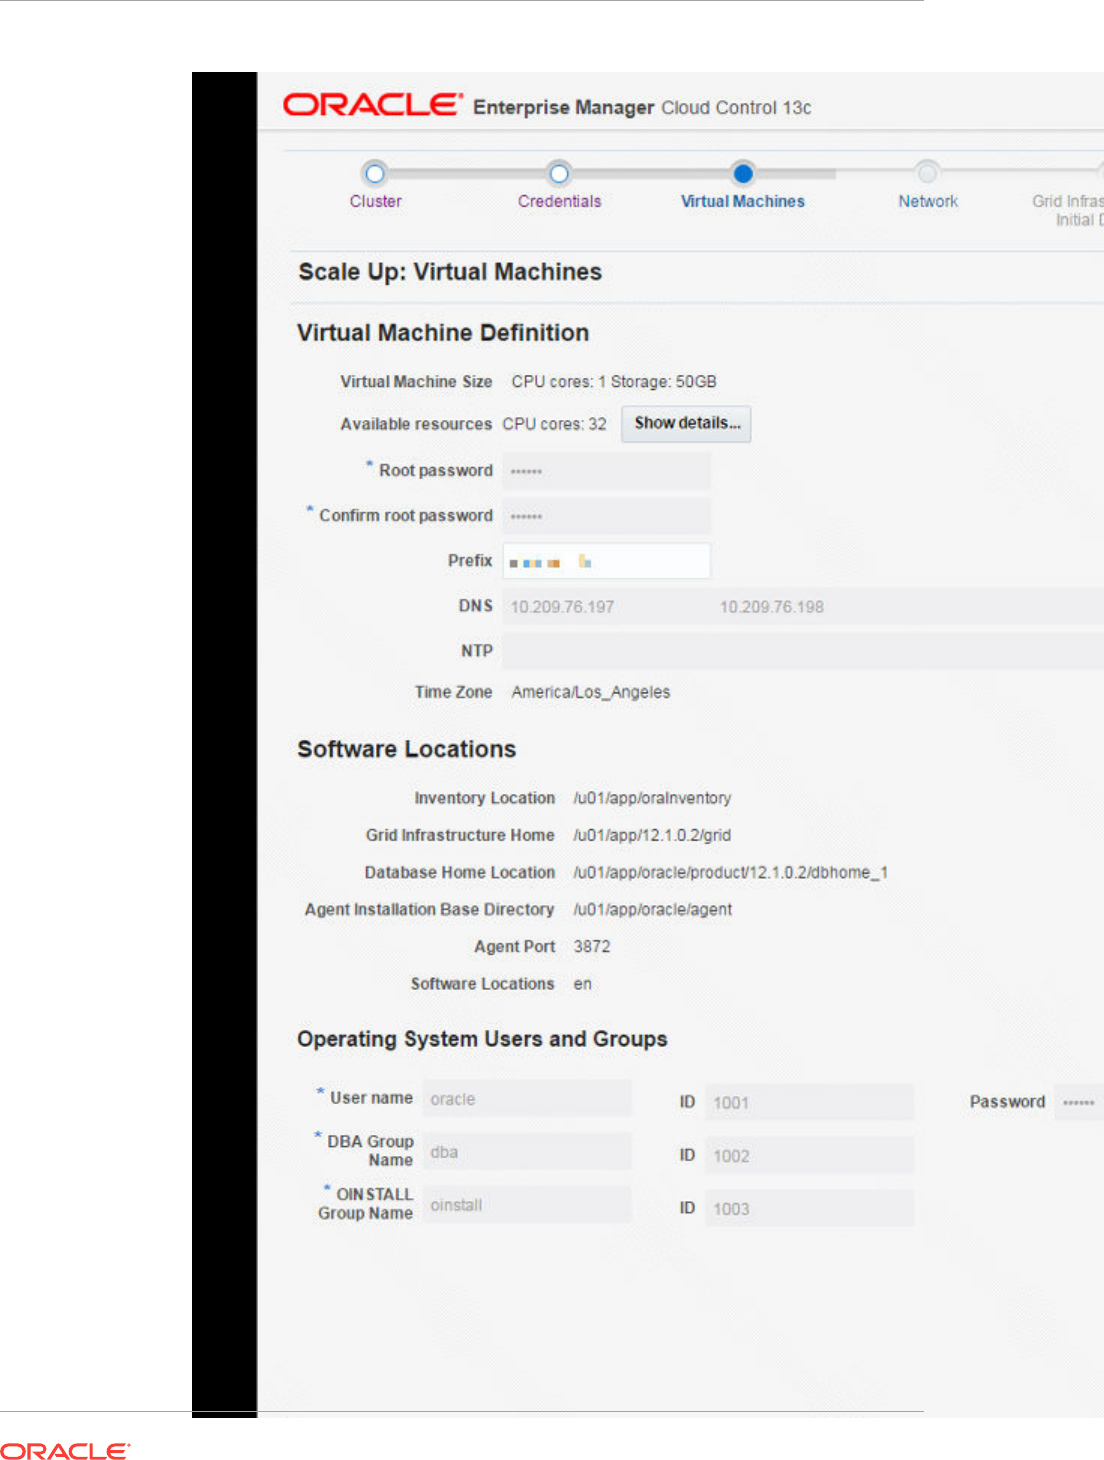Screen dimensions: 1104x1460
Task: Select the Virtual Machines step label
Action: click(x=743, y=201)
